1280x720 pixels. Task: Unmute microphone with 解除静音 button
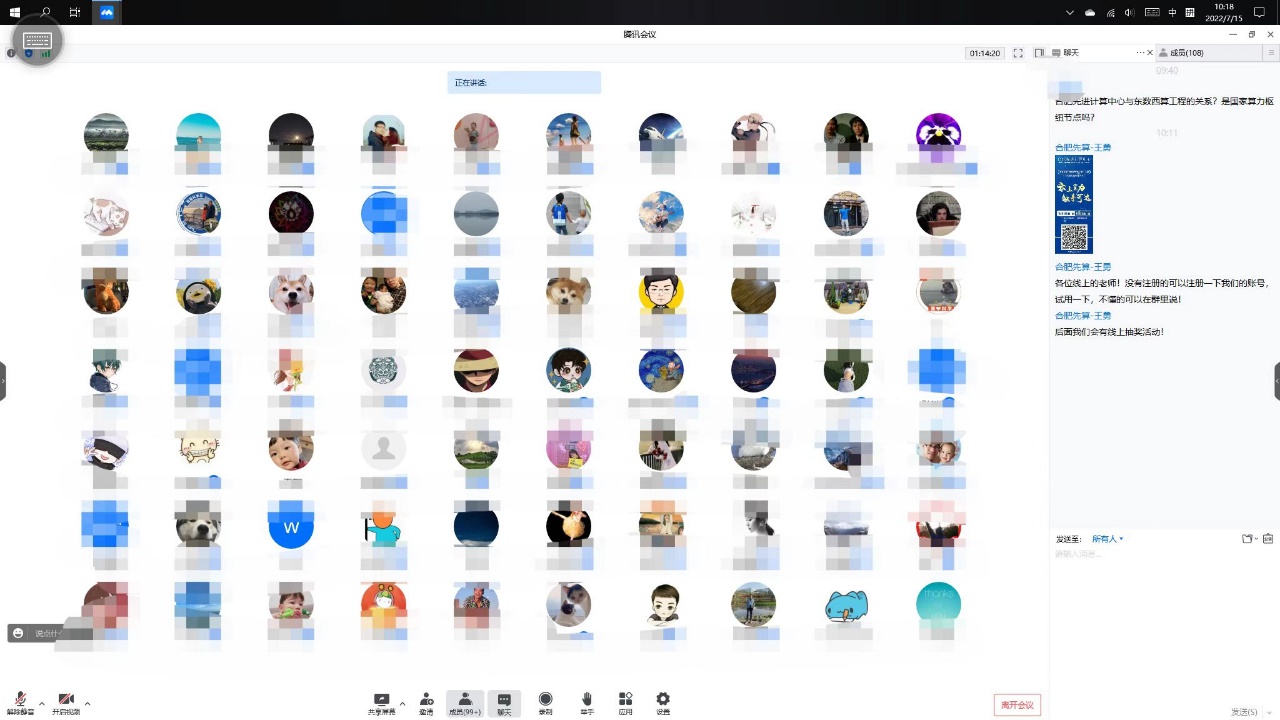pyautogui.click(x=20, y=701)
